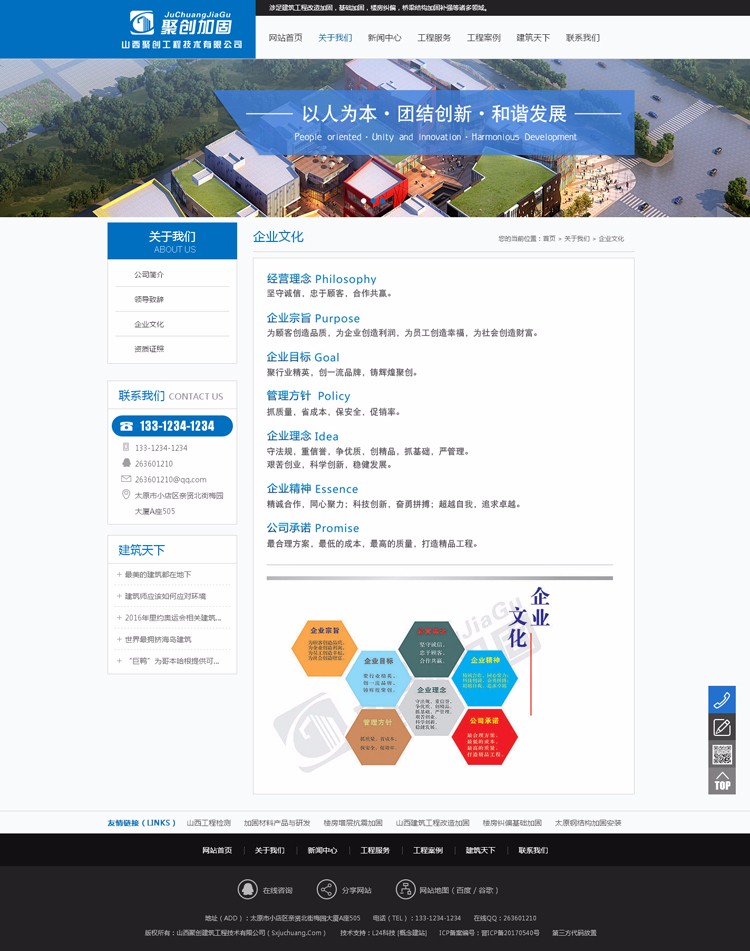Open 关于我们 in the top navigation
The width and height of the screenshot is (750, 951).
[335, 38]
